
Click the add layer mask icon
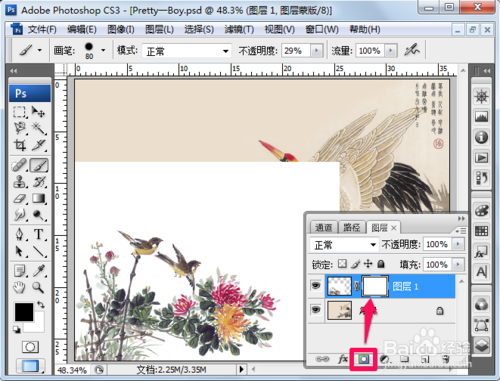click(x=363, y=359)
